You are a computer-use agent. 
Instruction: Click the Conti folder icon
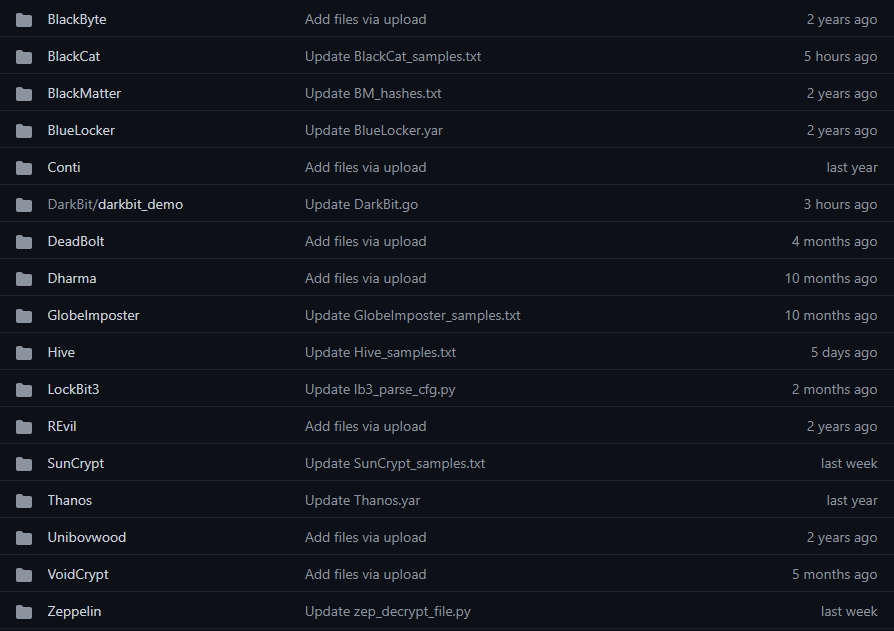click(x=25, y=167)
